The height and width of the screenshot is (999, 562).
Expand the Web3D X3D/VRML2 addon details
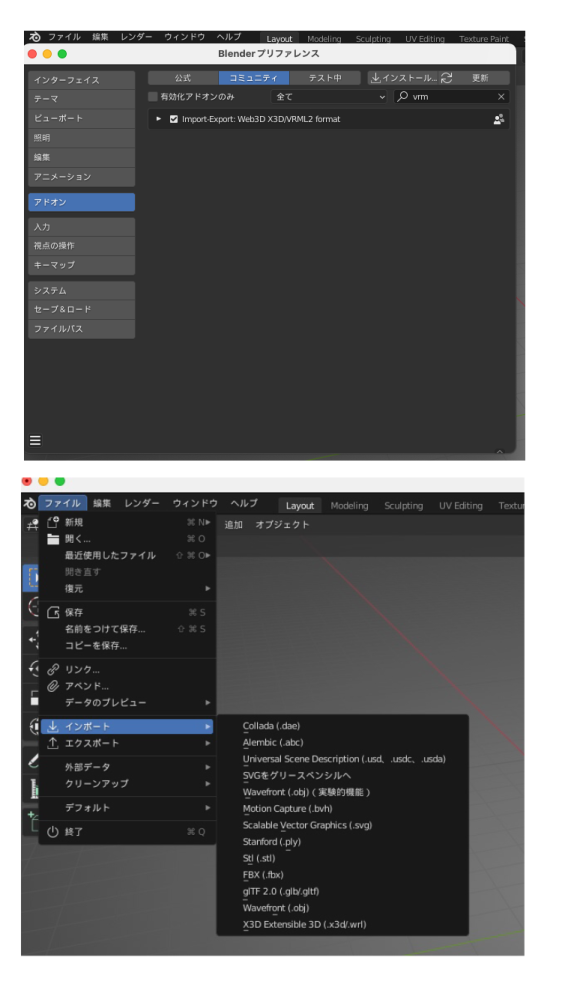coord(159,119)
